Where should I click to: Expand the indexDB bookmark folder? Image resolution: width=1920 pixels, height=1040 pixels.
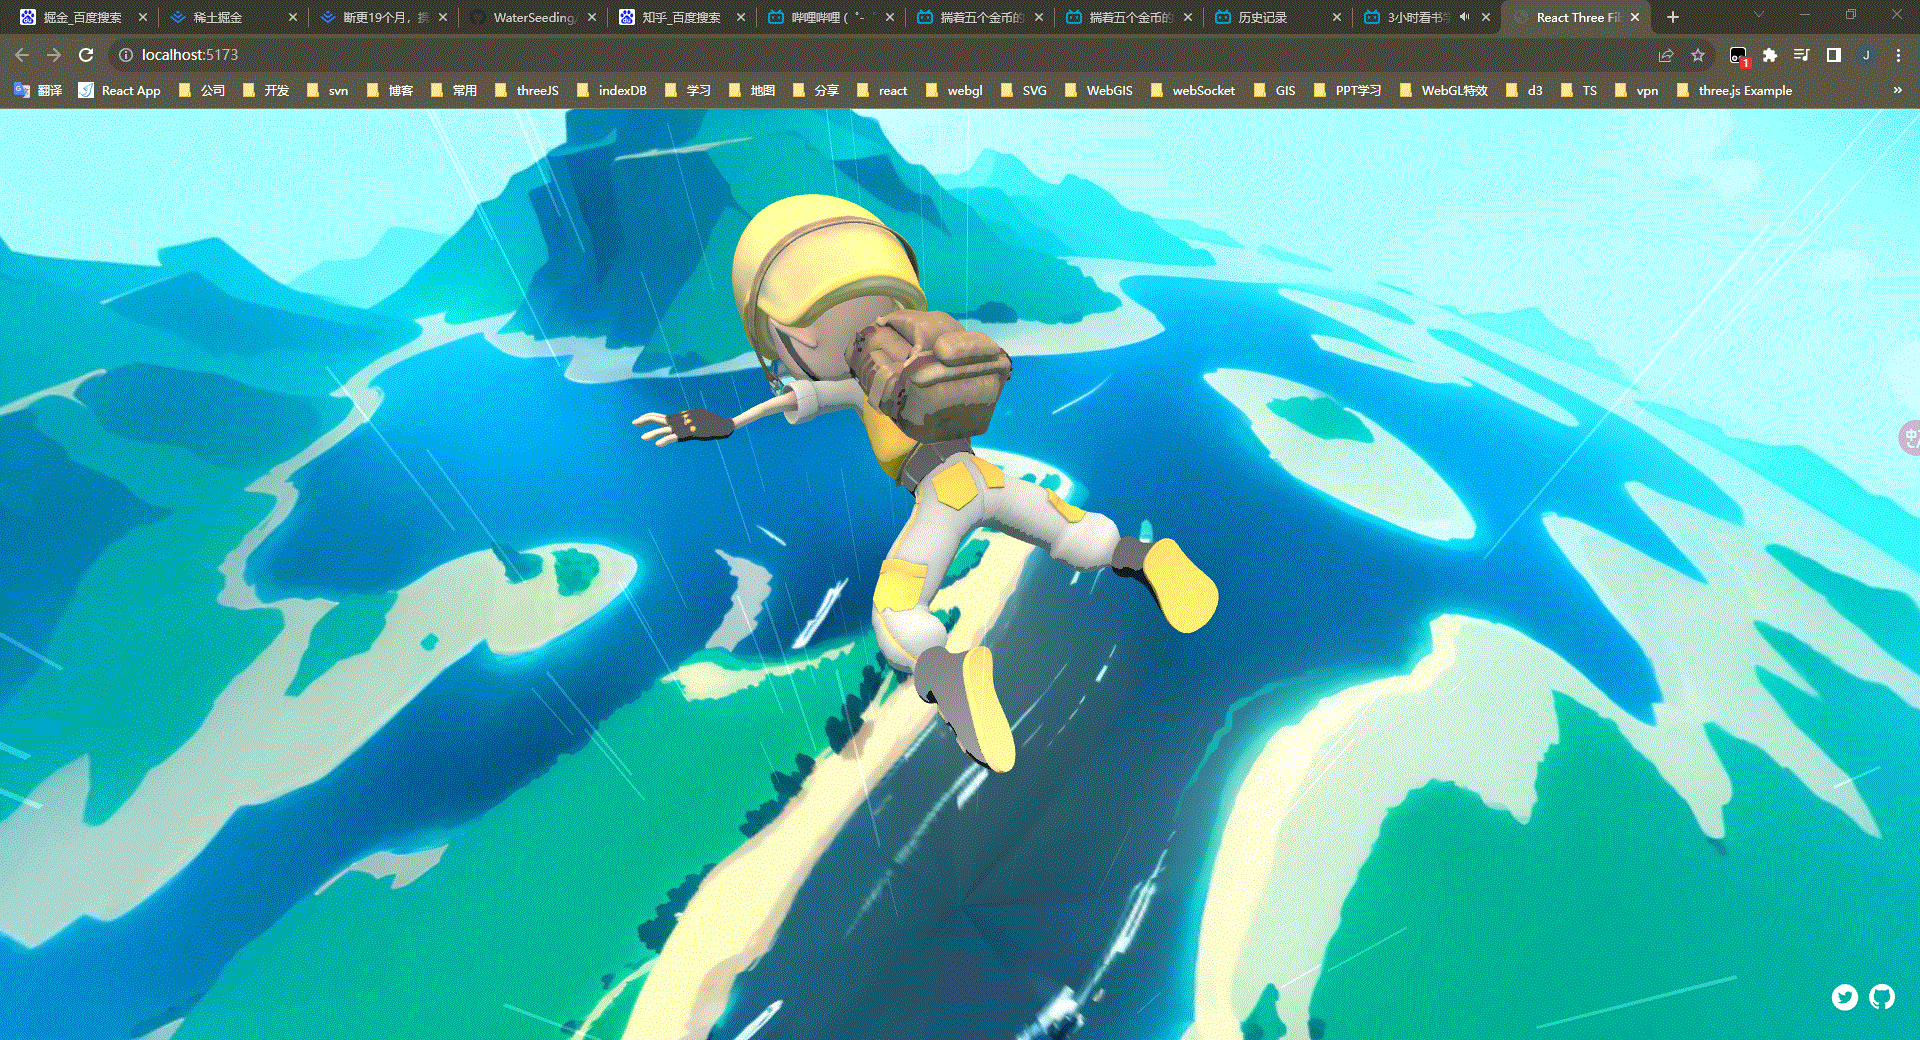(611, 90)
